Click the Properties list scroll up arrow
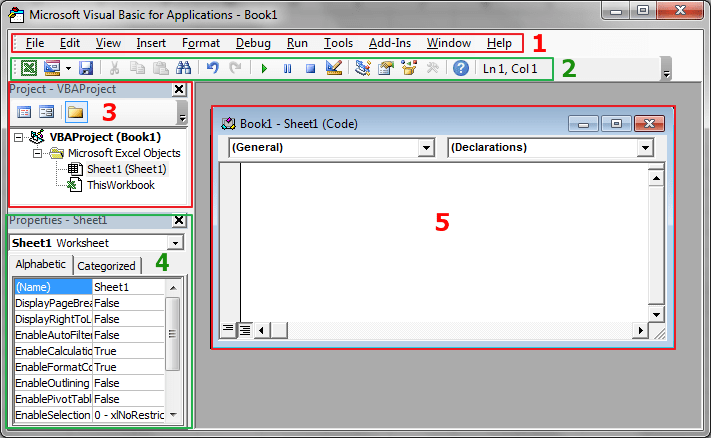This screenshot has height=438, width=711. click(173, 287)
